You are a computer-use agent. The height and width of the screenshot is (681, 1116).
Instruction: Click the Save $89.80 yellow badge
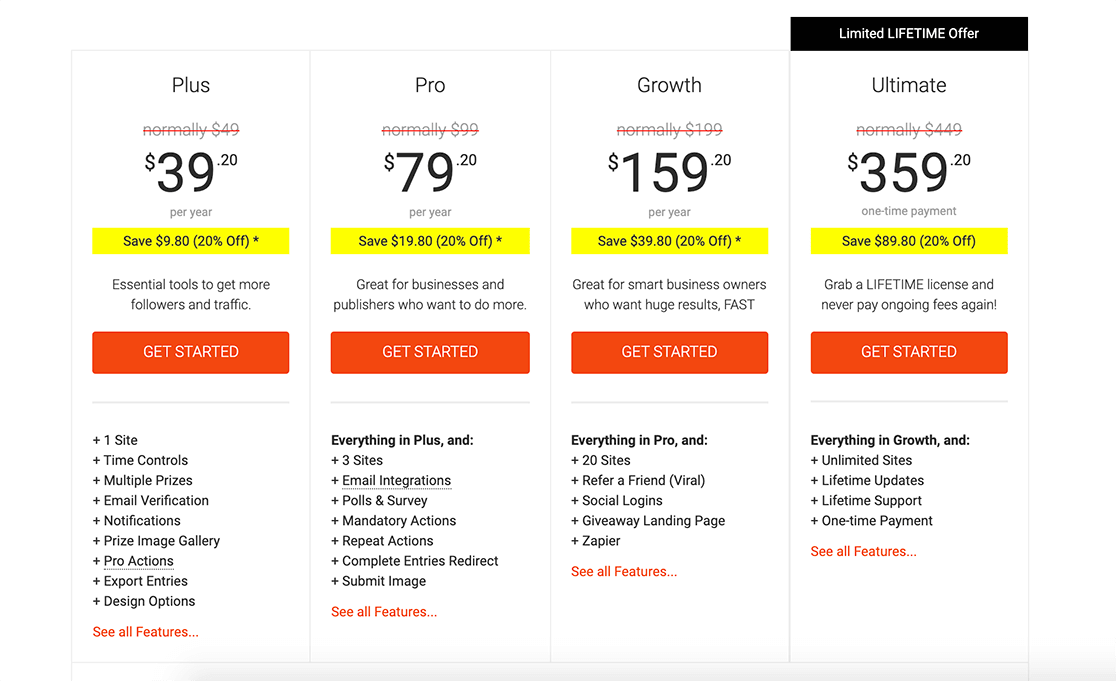908,241
